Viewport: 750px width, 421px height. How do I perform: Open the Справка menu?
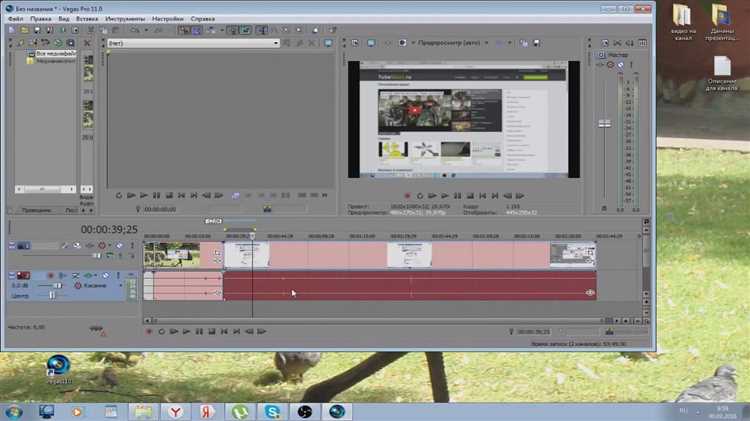tap(204, 18)
